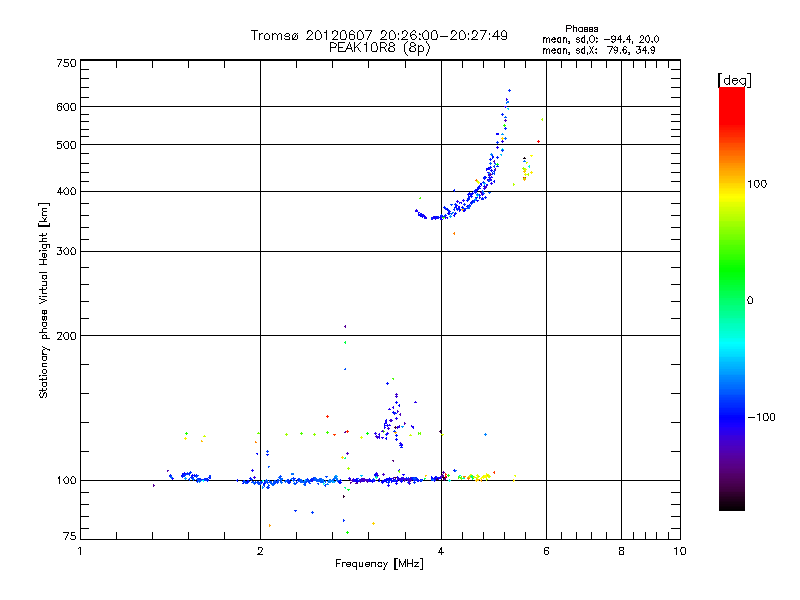Click the colorbar label '100'
This screenshot has height=600, width=800.
757,184
